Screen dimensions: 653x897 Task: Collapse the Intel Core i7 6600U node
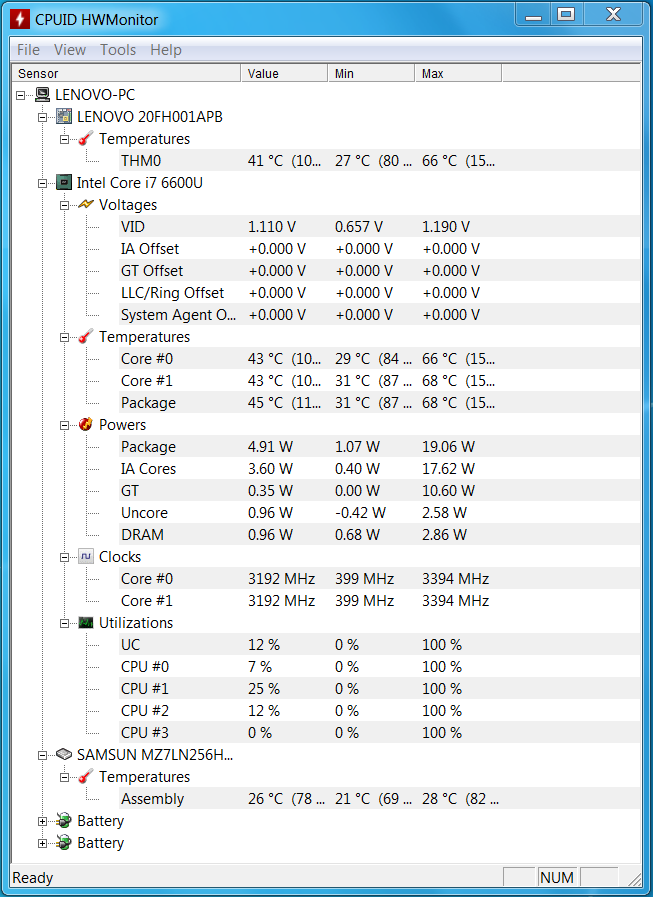point(42,184)
